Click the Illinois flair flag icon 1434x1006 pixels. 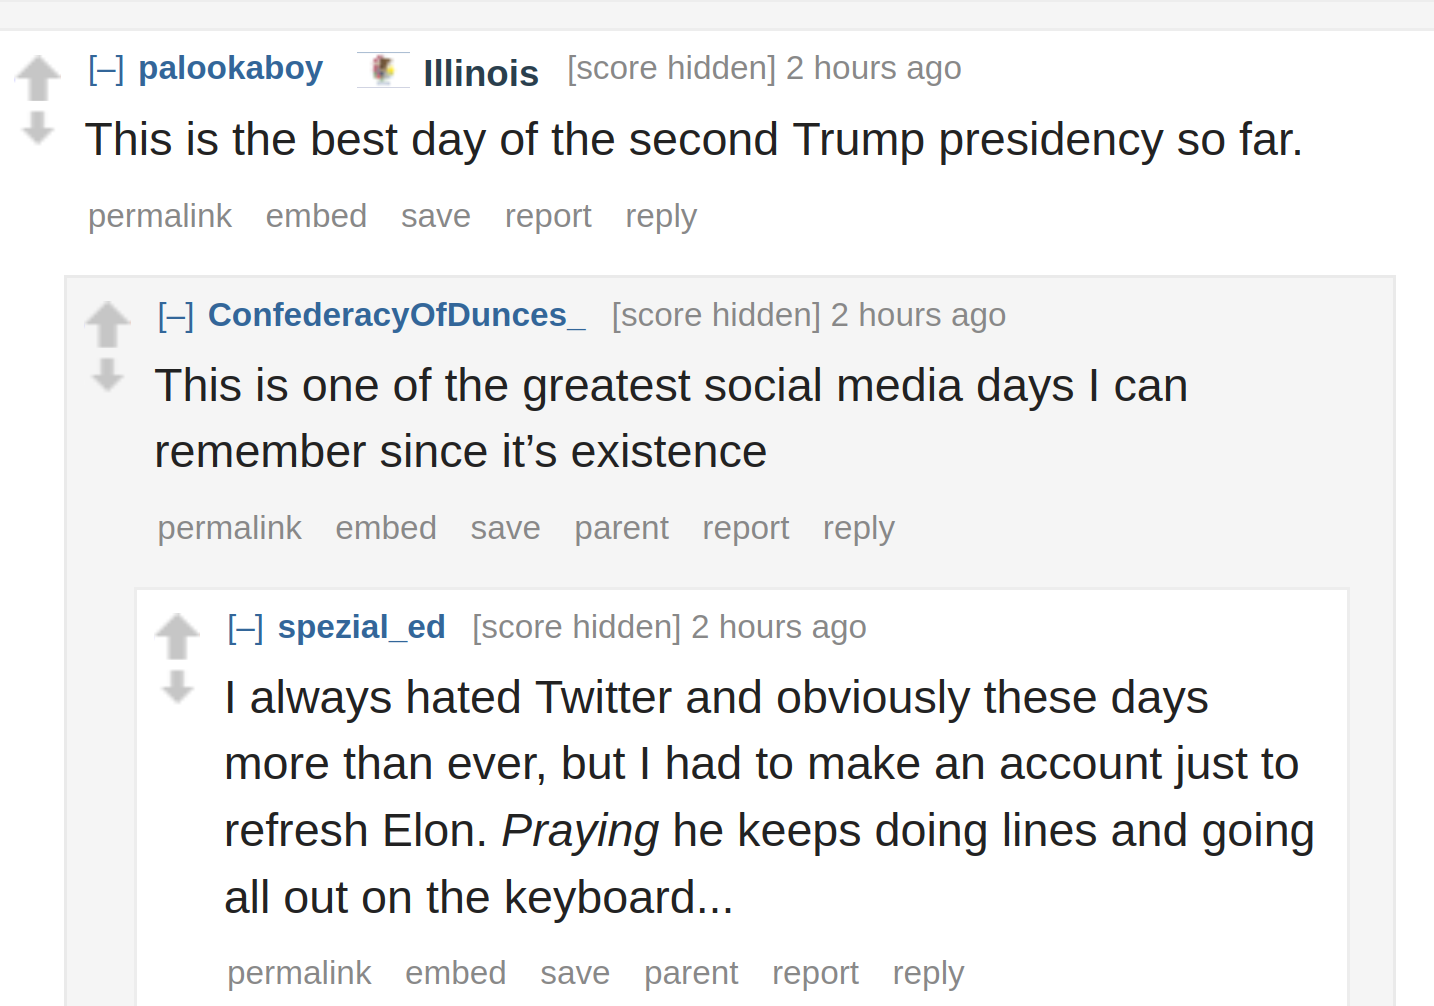(383, 70)
